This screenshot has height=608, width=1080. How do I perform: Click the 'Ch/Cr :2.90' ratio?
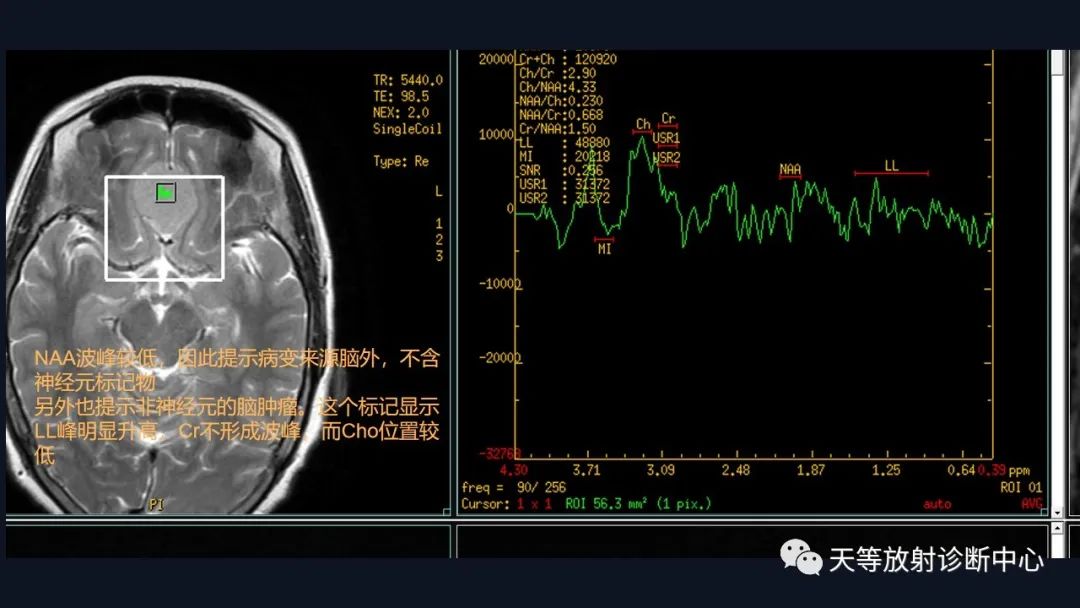click(x=558, y=74)
